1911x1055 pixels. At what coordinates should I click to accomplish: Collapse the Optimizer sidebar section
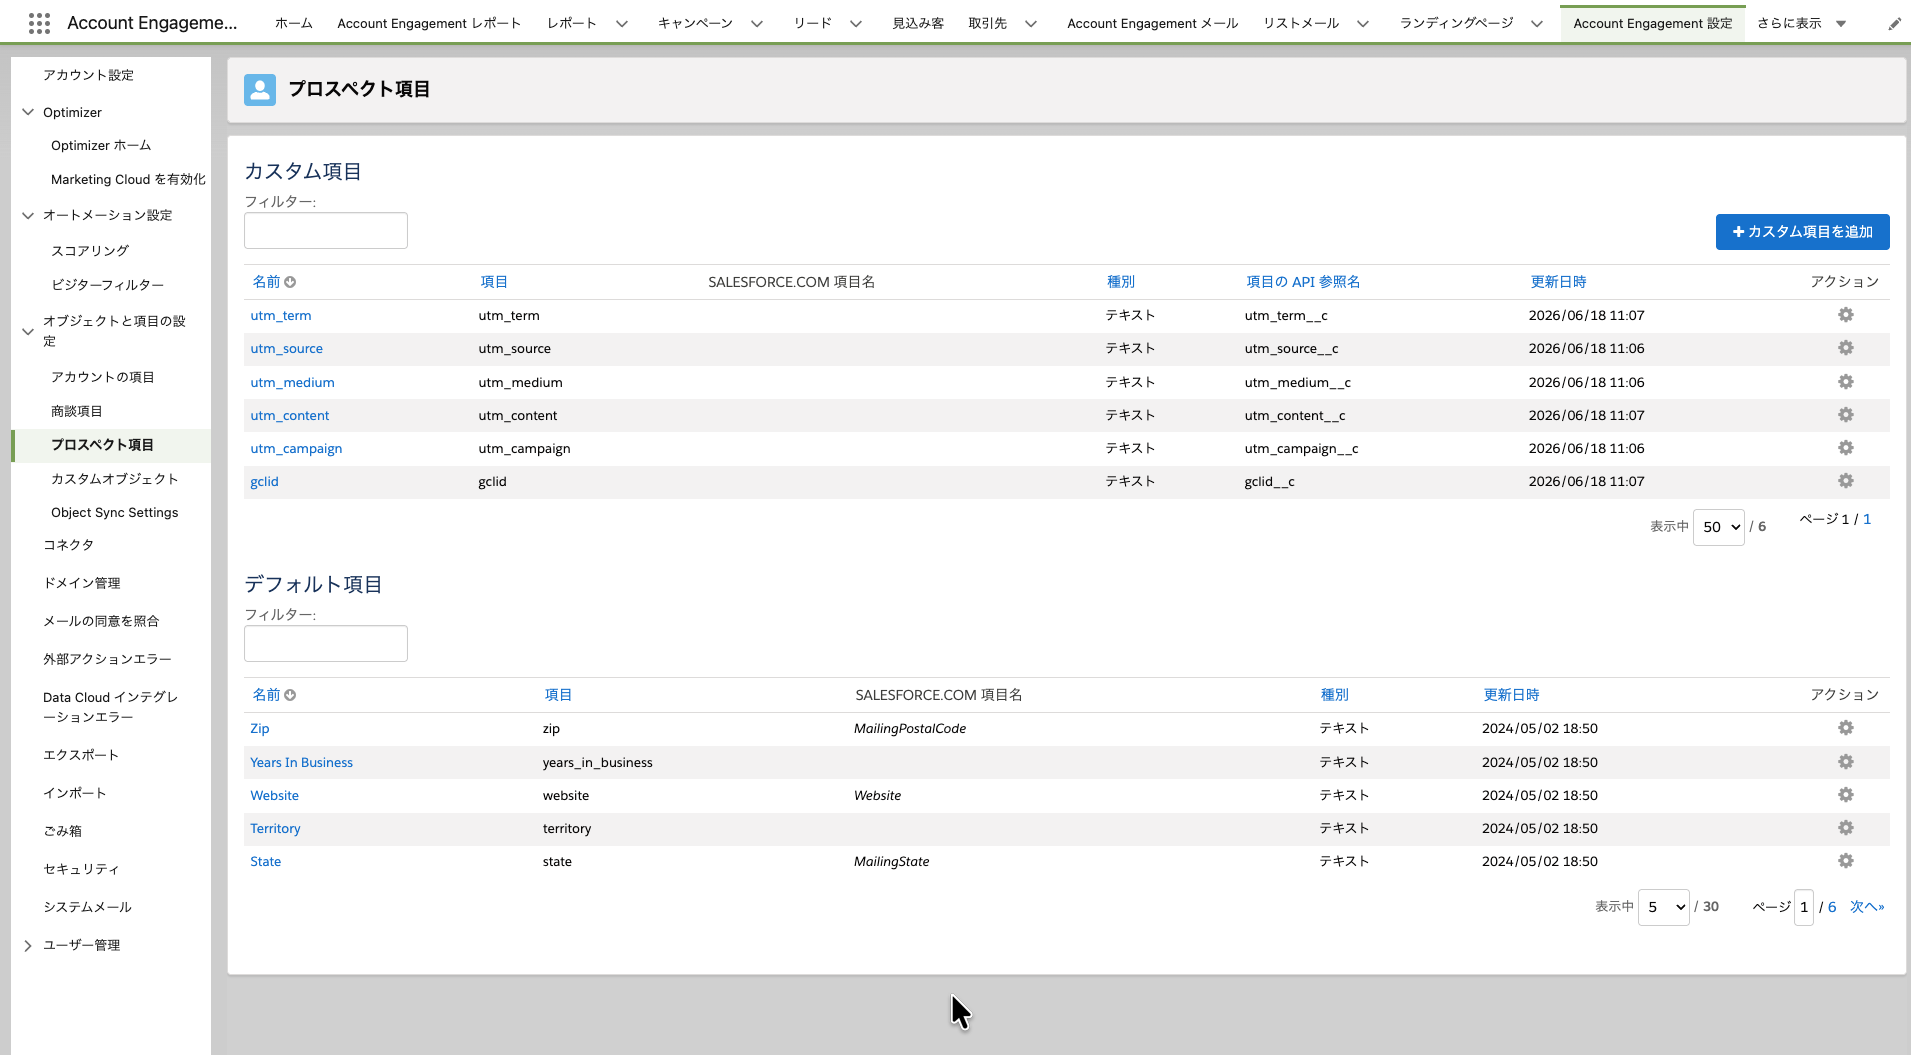(28, 112)
